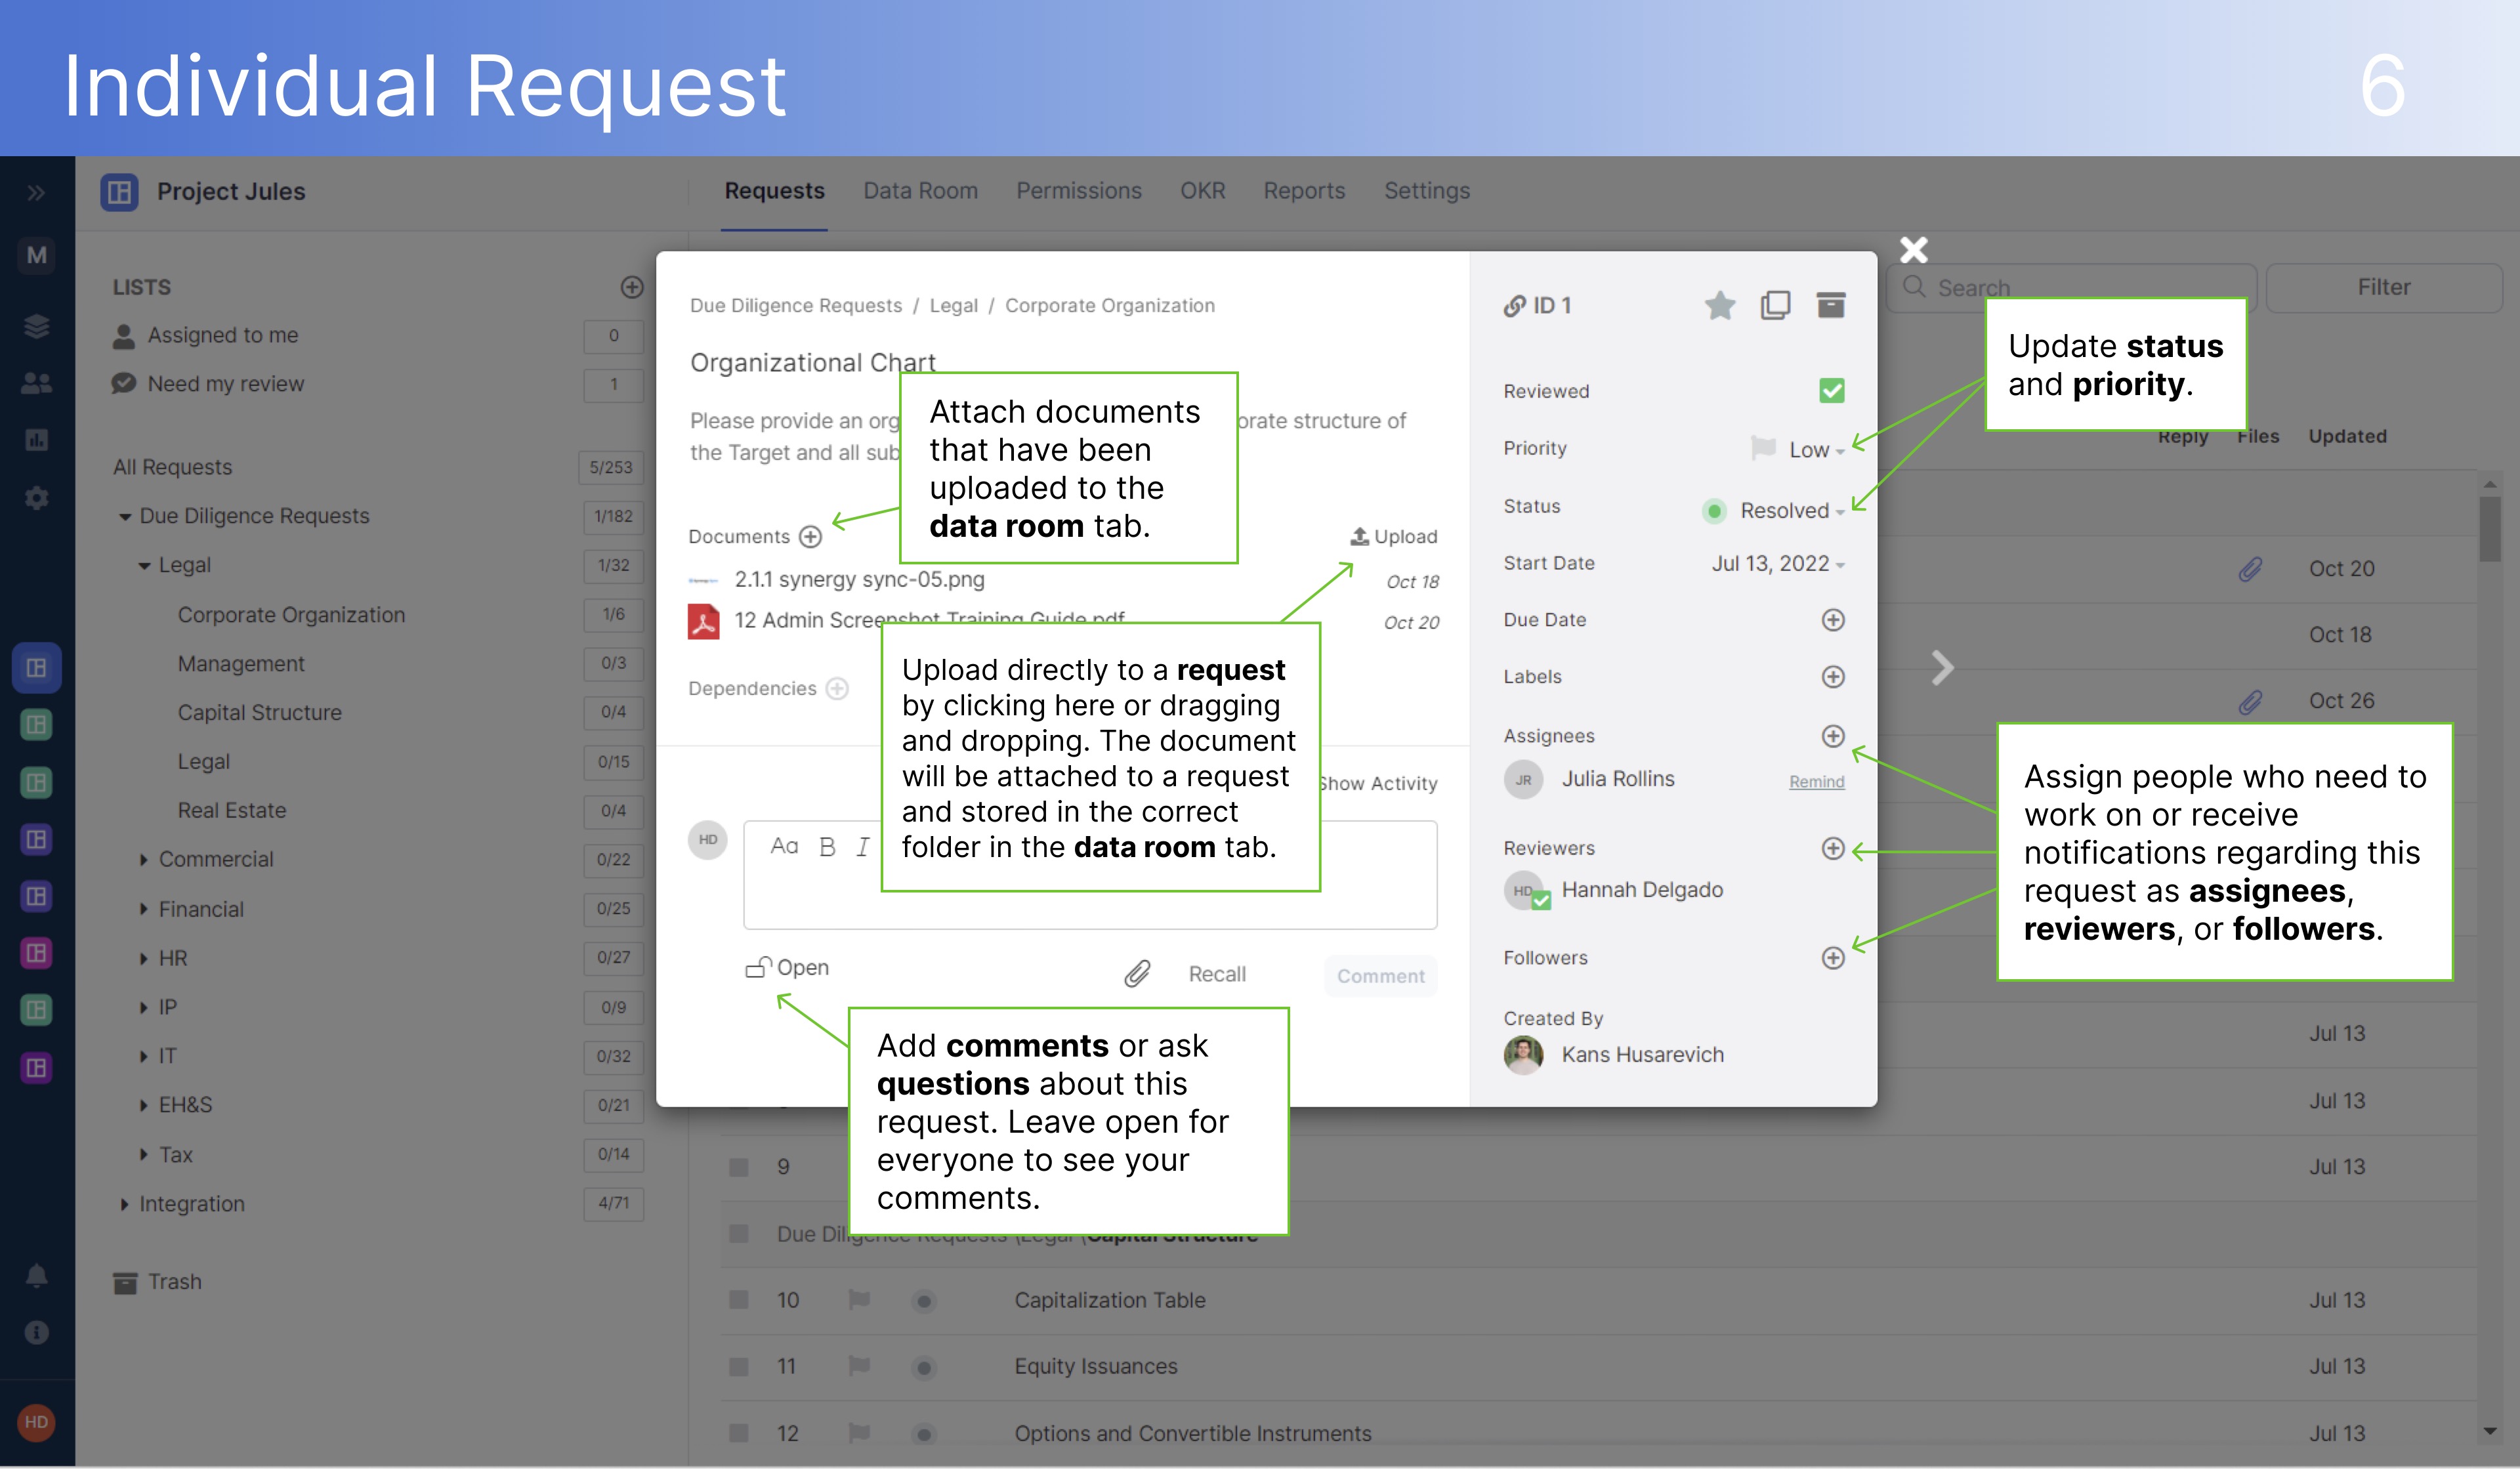Open the settings gear in the sidebar
This screenshot has height=1470, width=2520.
click(36, 497)
